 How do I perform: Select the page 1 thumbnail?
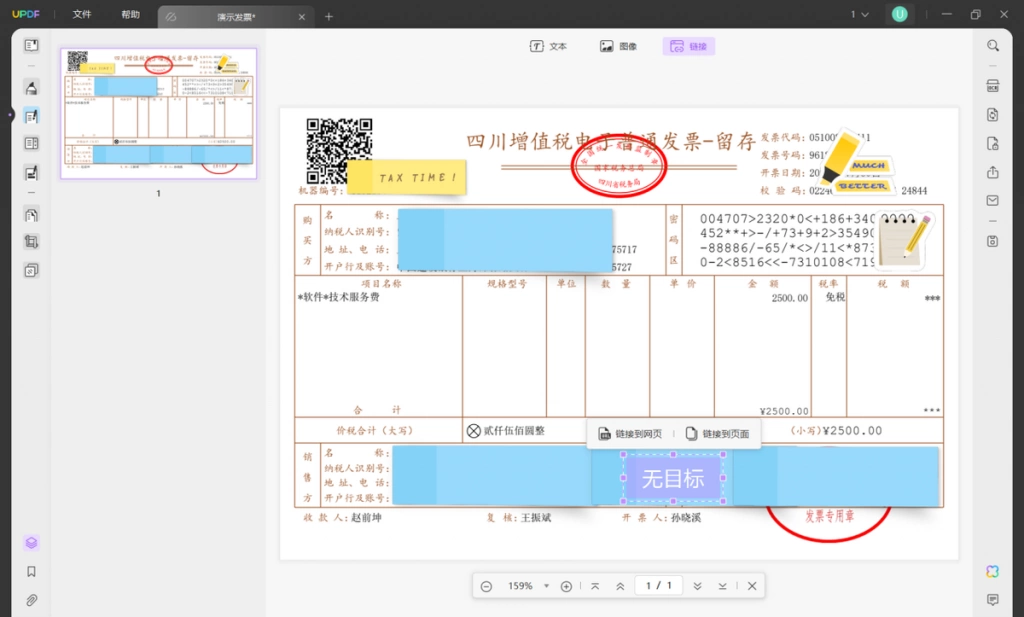[159, 114]
